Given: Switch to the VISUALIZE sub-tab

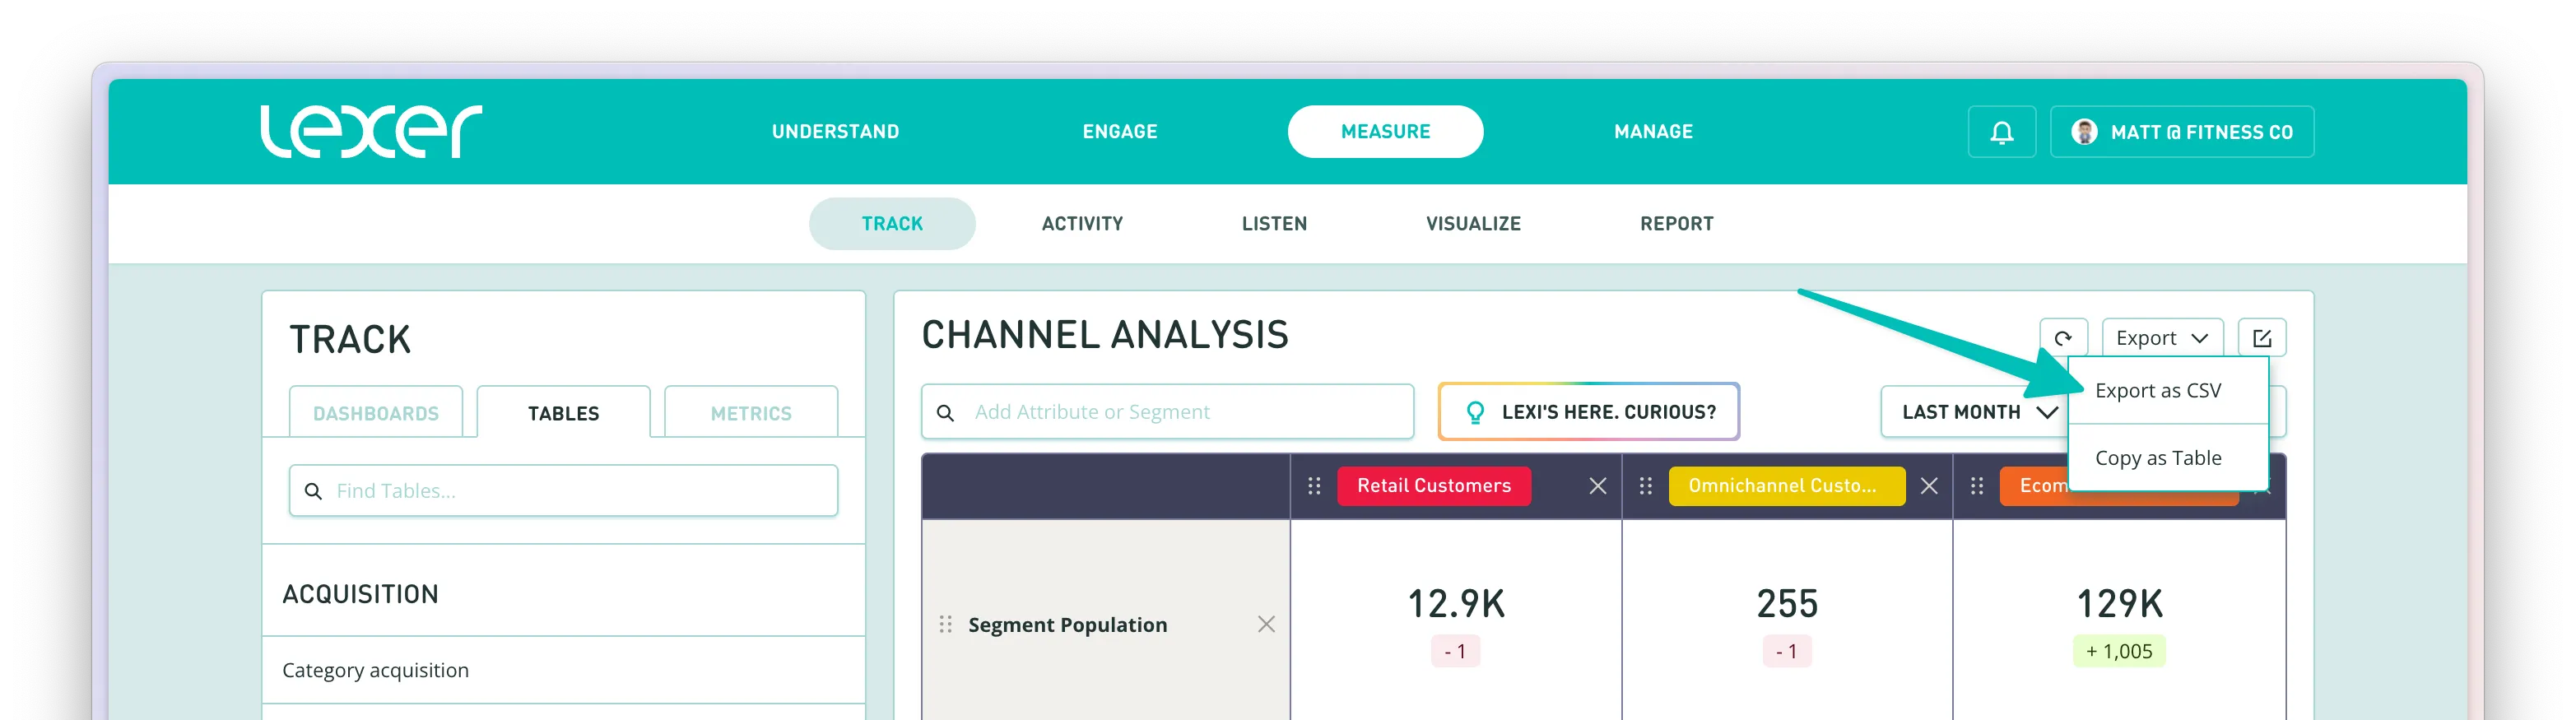Looking at the screenshot, I should click(1473, 224).
